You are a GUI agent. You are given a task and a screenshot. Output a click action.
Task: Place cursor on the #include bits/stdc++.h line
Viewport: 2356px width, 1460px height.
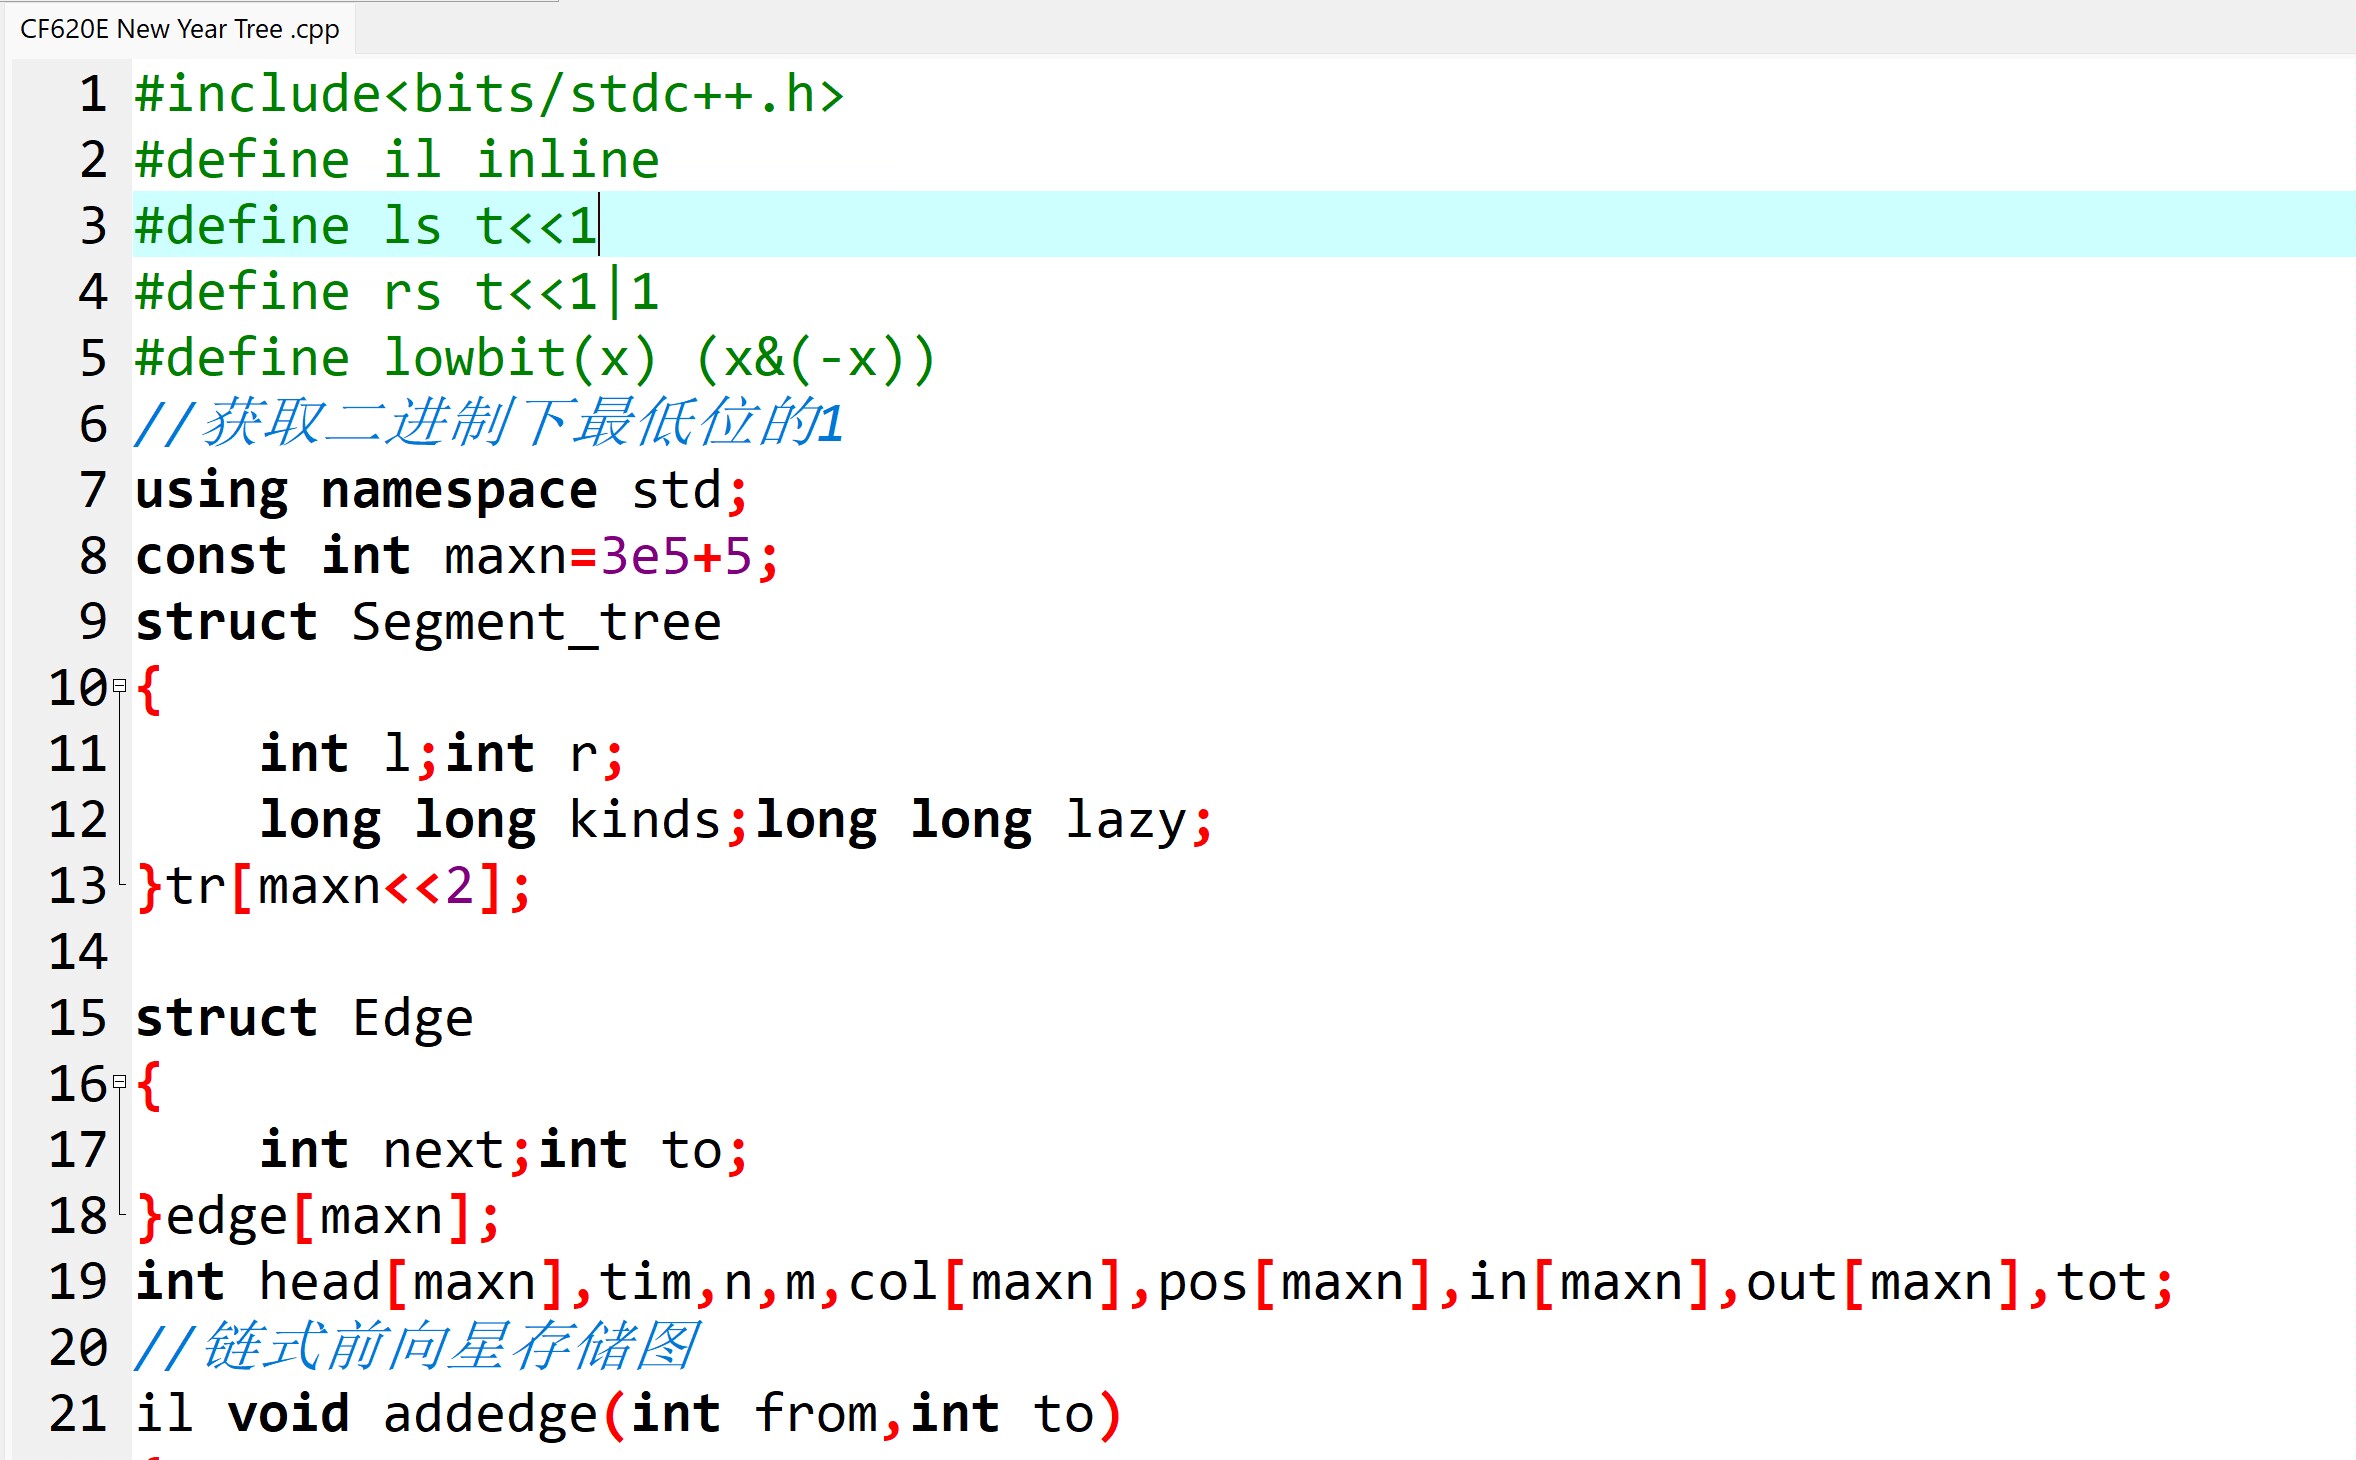click(x=490, y=94)
